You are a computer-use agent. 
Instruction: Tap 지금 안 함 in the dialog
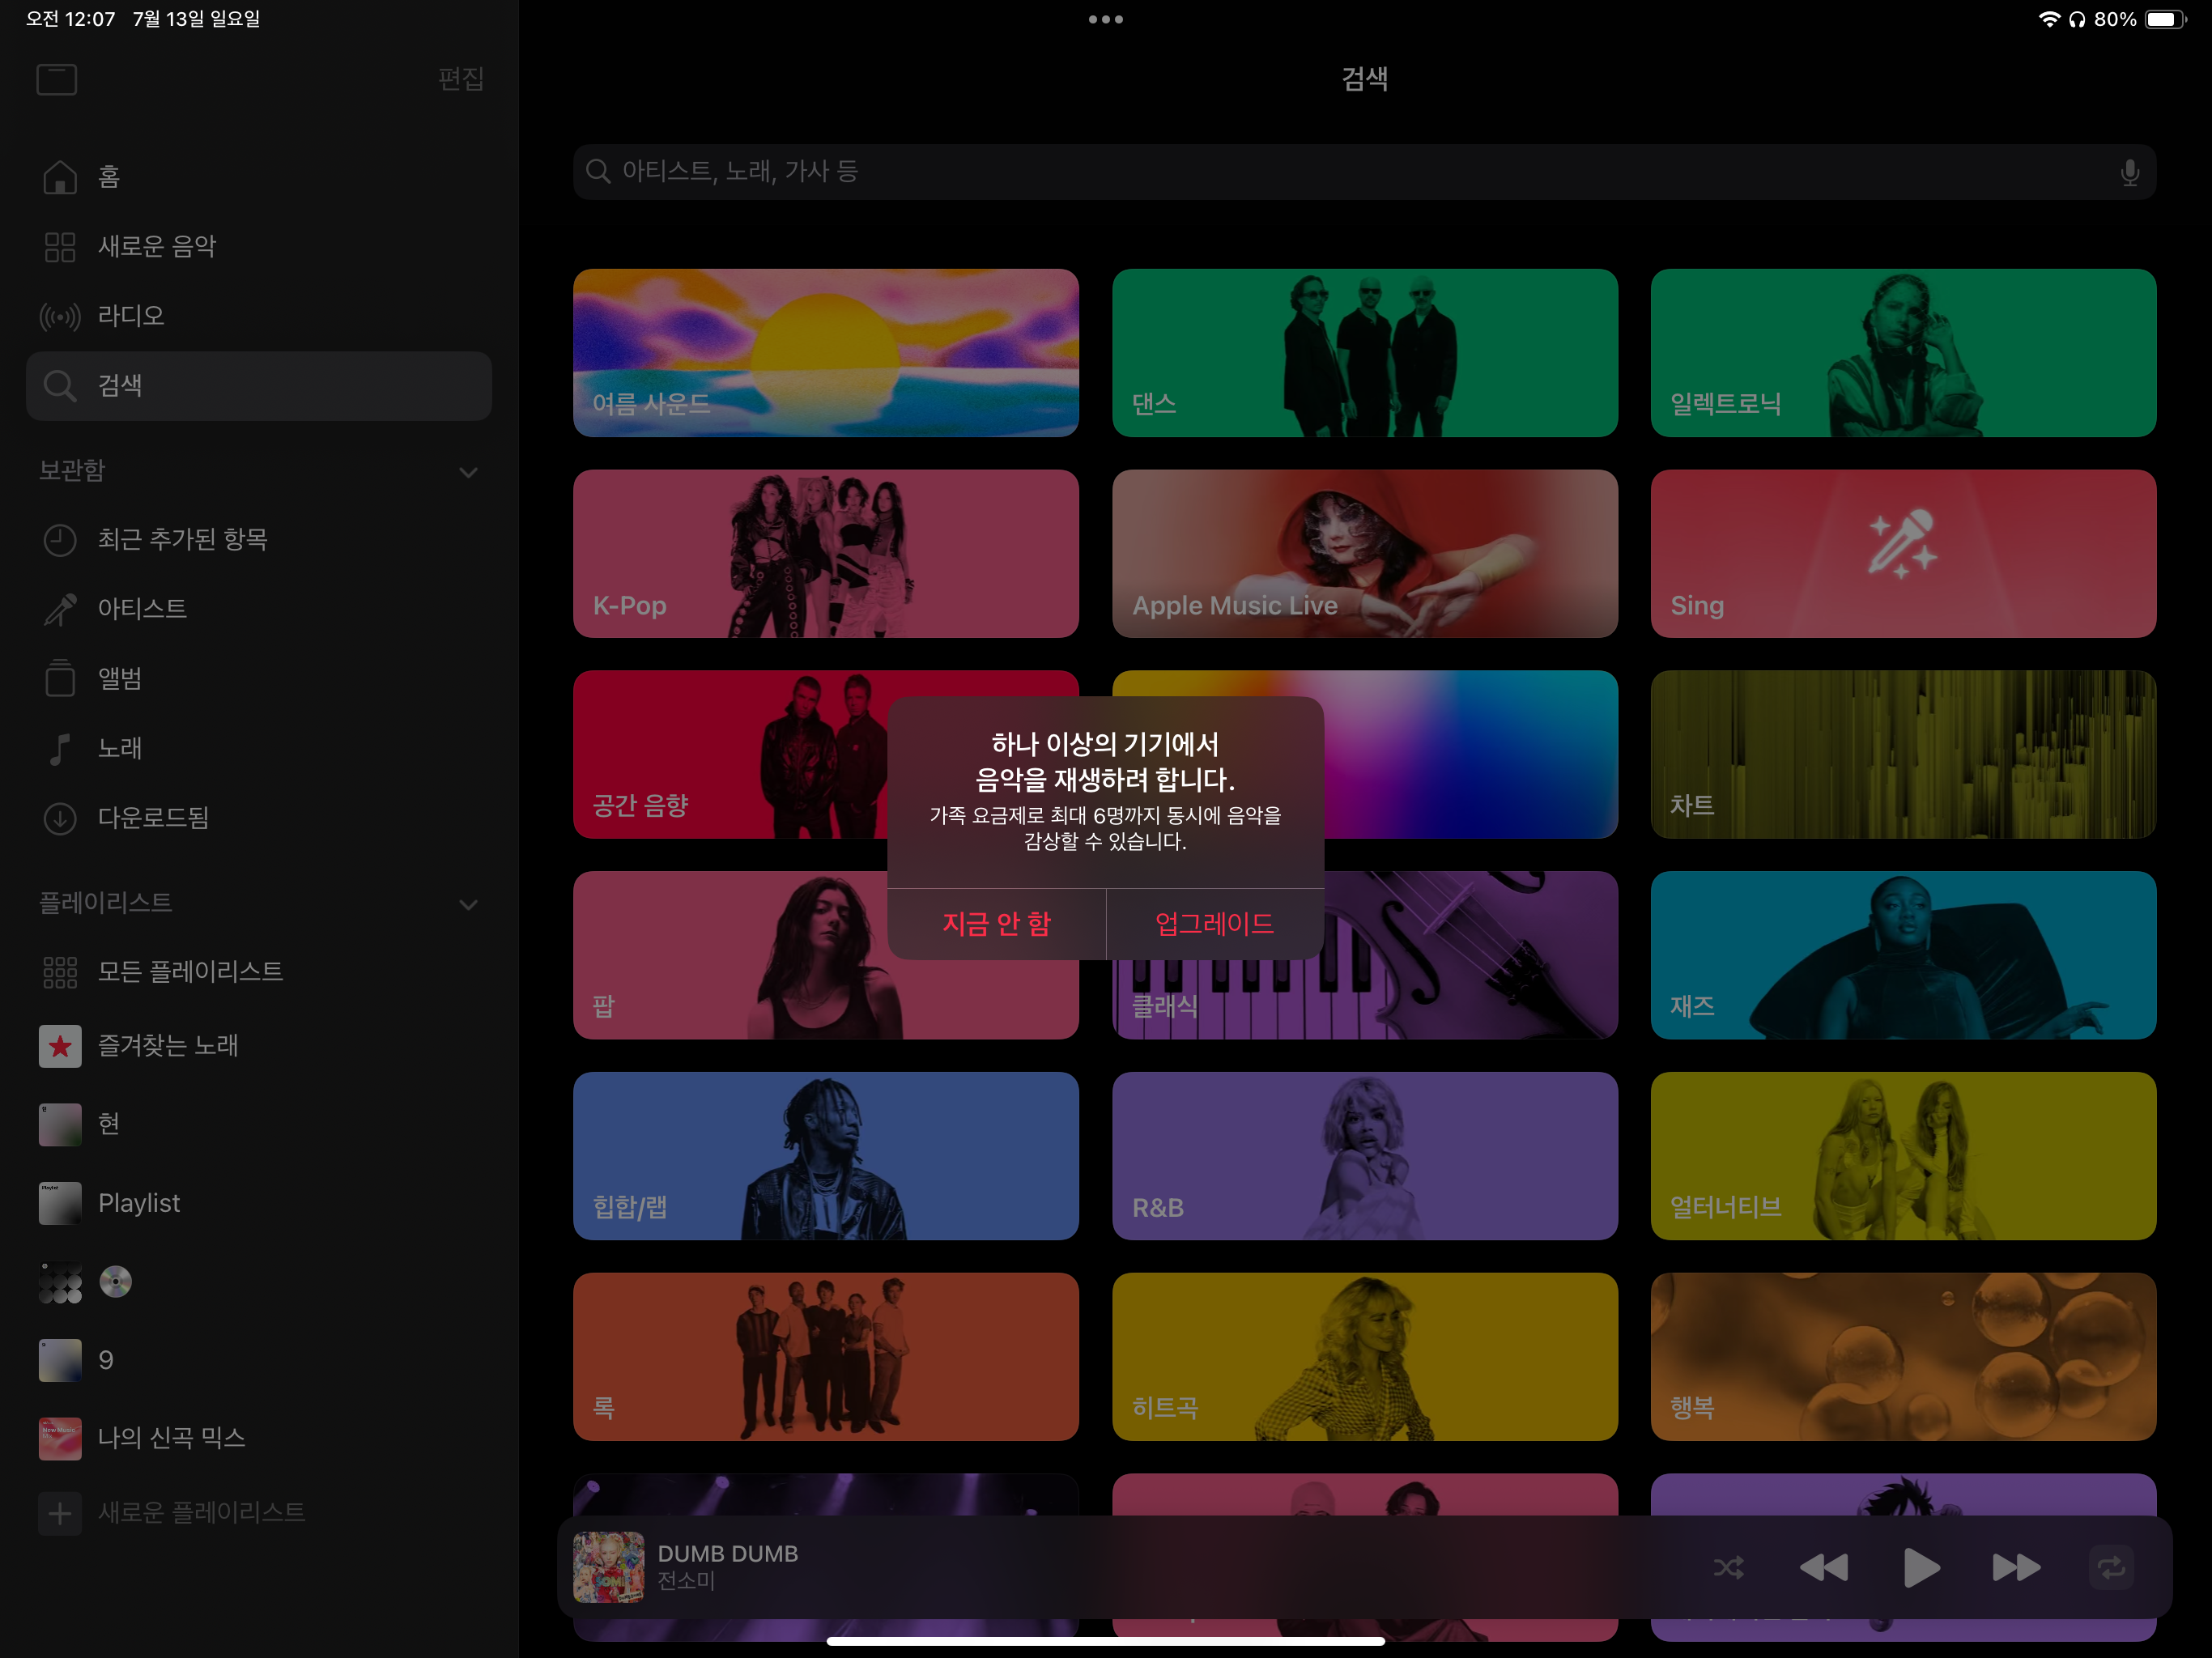point(996,923)
